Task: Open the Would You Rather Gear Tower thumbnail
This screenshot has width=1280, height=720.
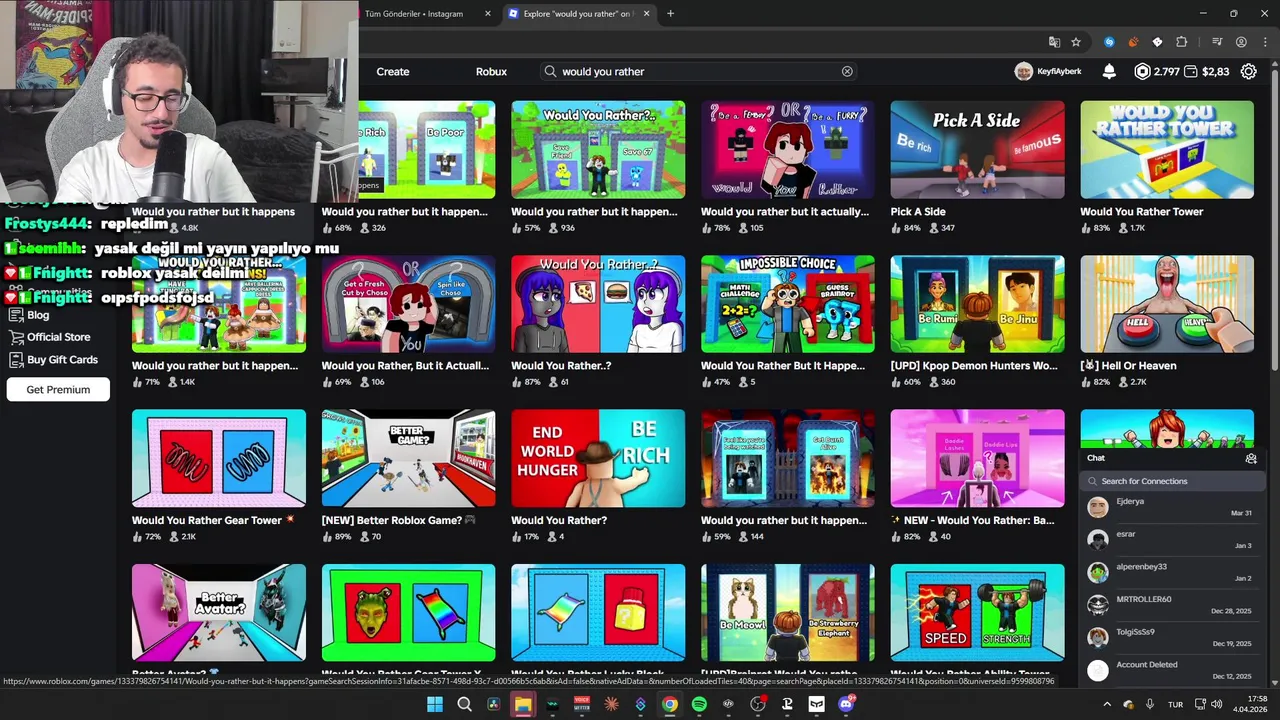Action: point(219,458)
